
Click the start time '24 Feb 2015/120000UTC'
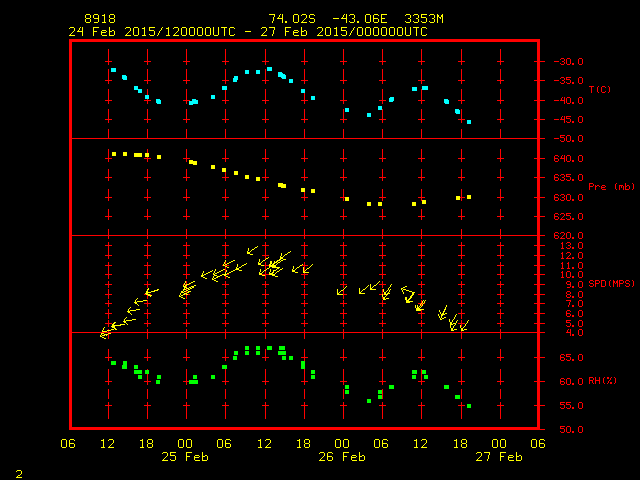152,32
